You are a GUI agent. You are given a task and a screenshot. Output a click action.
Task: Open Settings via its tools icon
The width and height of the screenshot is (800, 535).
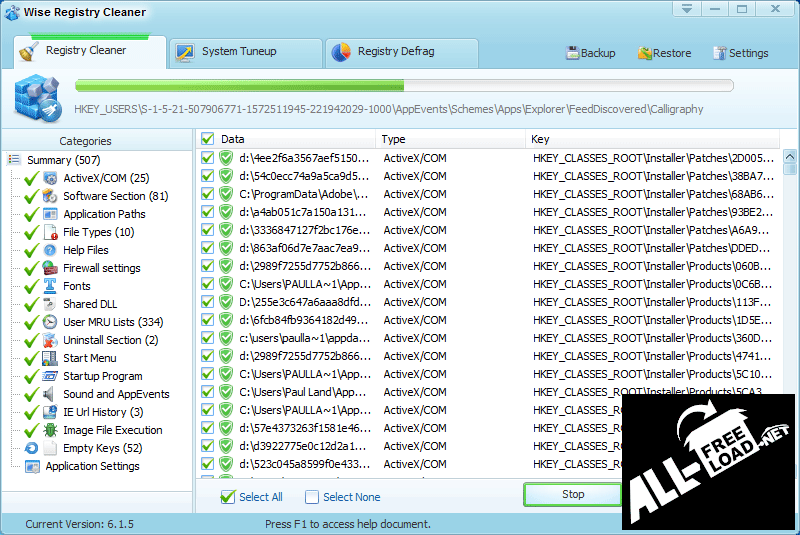coord(719,53)
